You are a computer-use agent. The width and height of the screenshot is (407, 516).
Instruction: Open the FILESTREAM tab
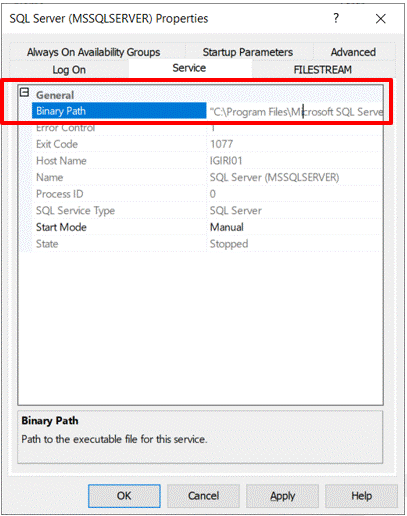pos(322,70)
